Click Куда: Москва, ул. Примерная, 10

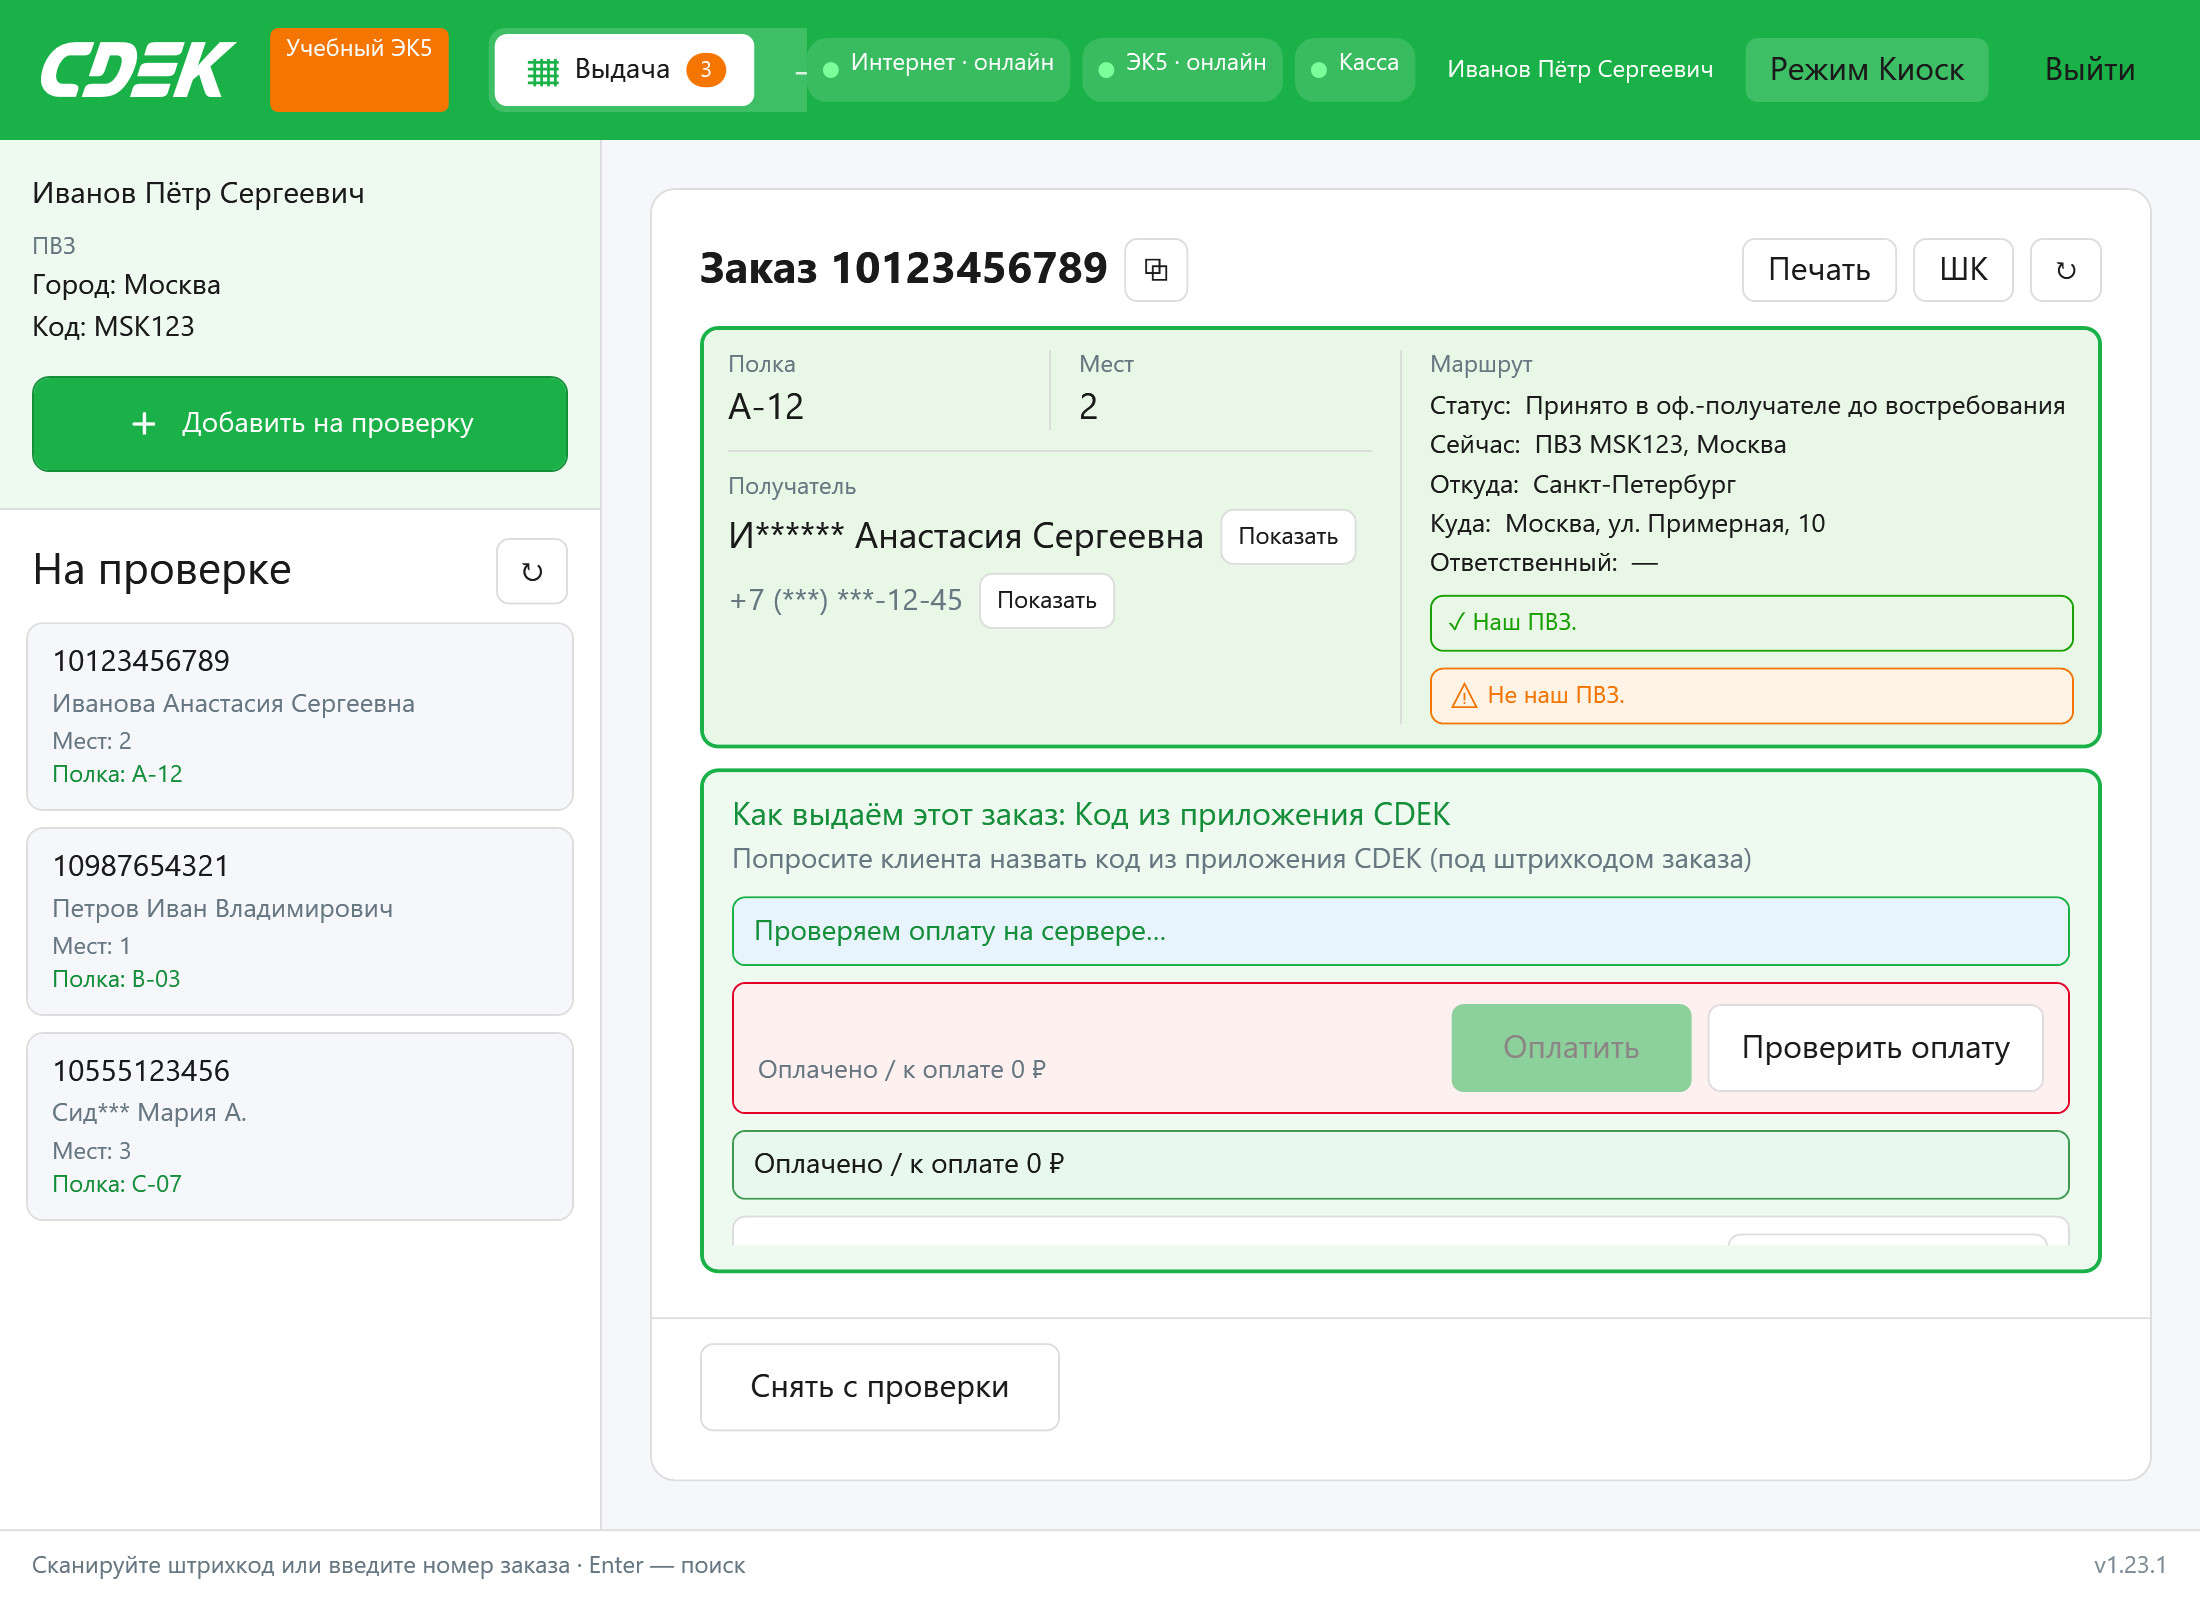pyautogui.click(x=1627, y=524)
